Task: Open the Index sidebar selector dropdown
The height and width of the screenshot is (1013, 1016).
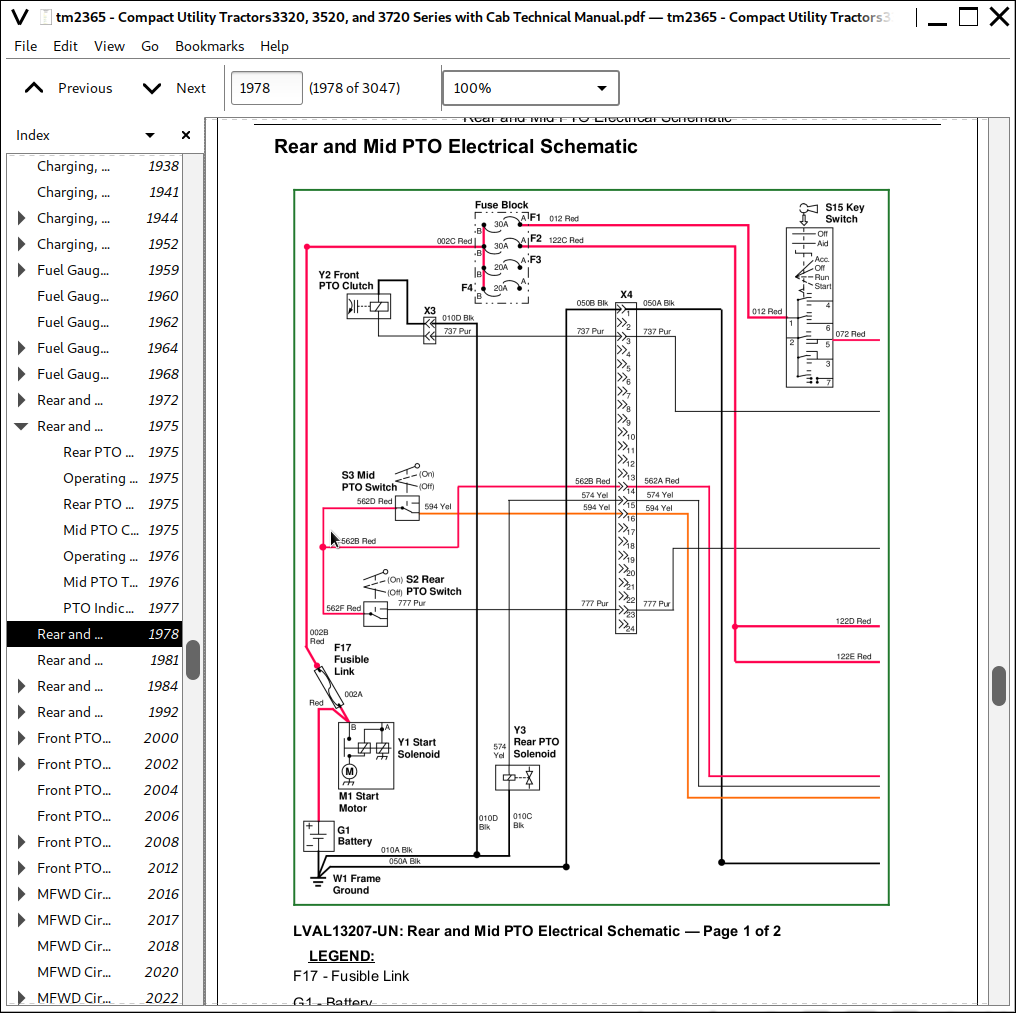Action: point(150,135)
